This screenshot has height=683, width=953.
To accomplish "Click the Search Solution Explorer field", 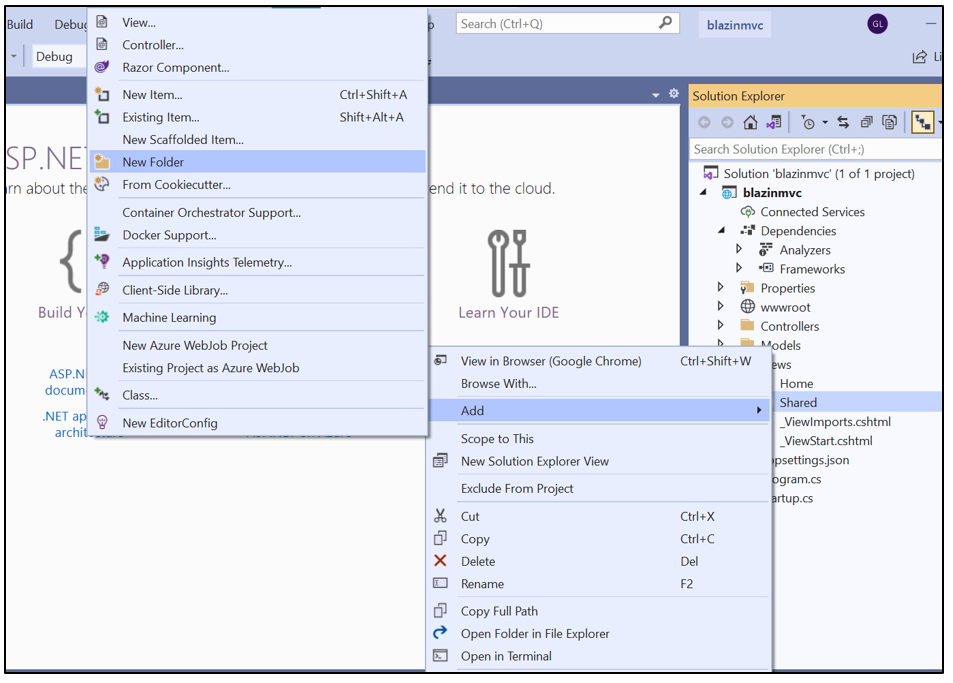I will pyautogui.click(x=810, y=149).
